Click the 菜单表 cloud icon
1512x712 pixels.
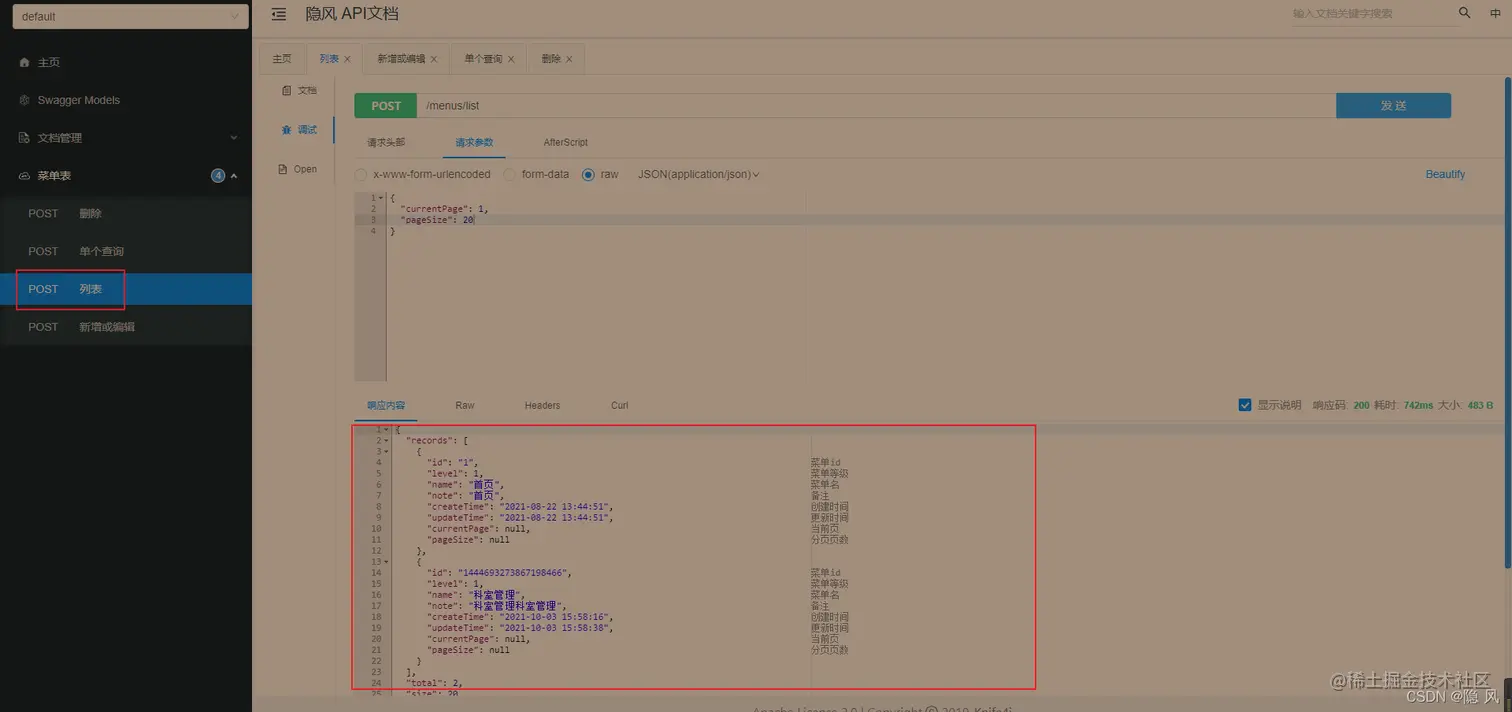tap(24, 176)
